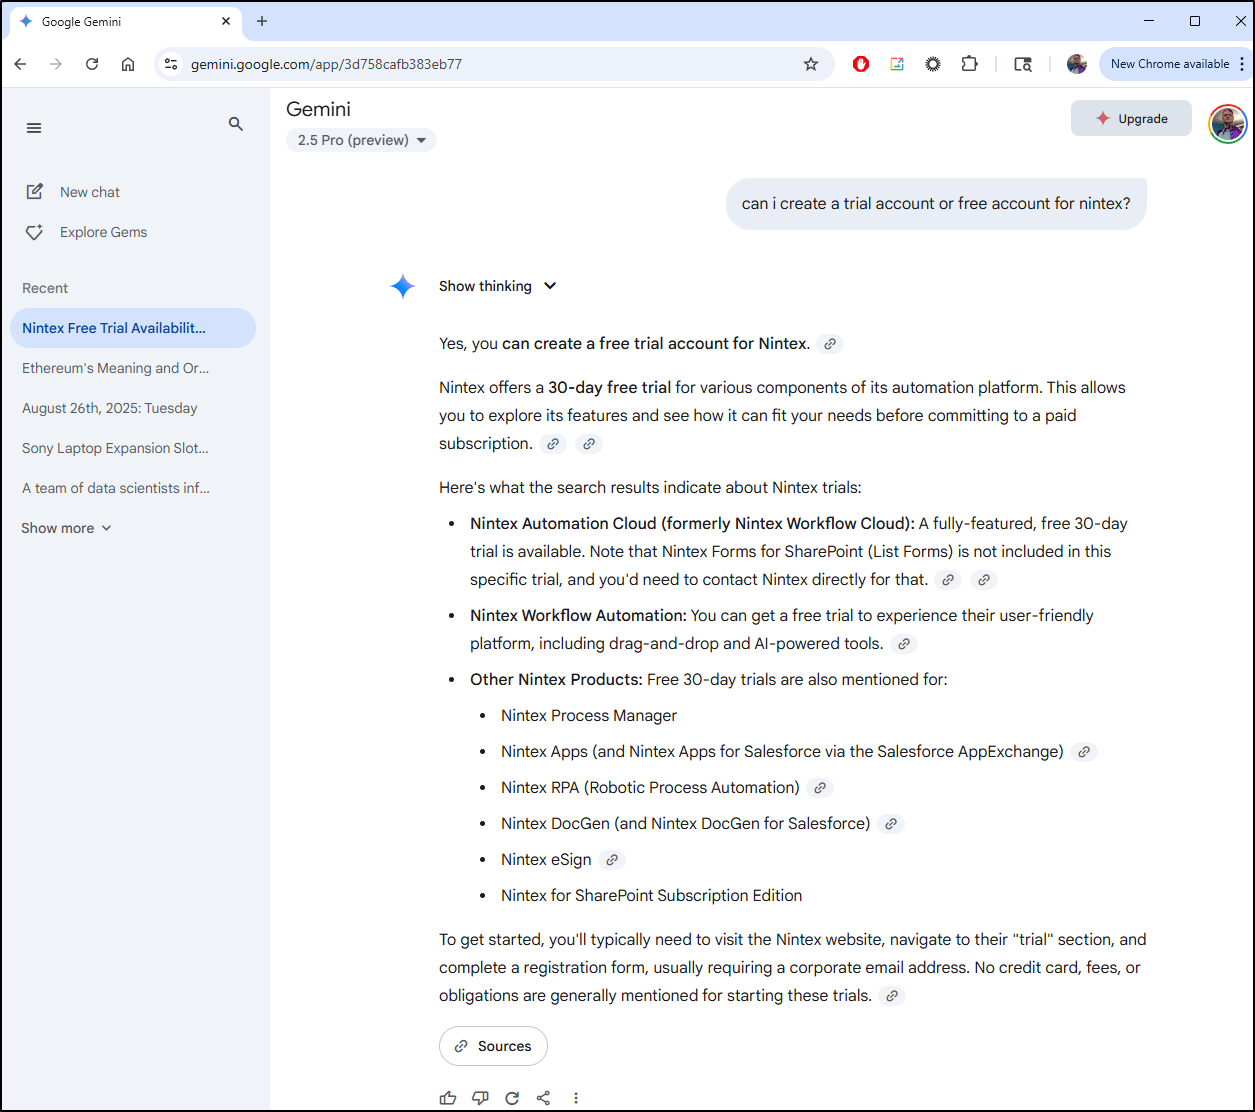This screenshot has height=1112, width=1255.
Task: Open source link after 'AI-powered tools.'
Action: pos(904,644)
